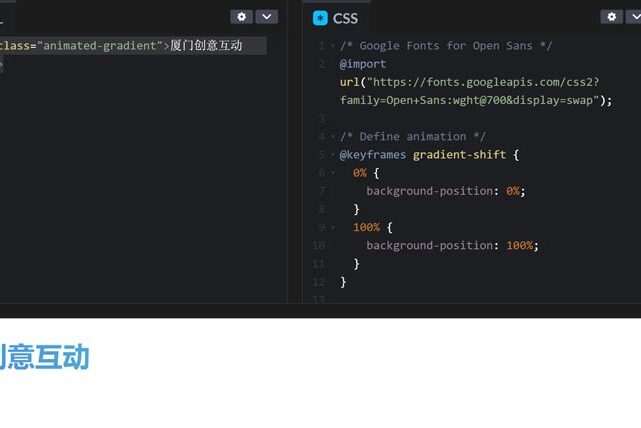Click the 100% background-position value
This screenshot has width=641, height=428.
519,246
